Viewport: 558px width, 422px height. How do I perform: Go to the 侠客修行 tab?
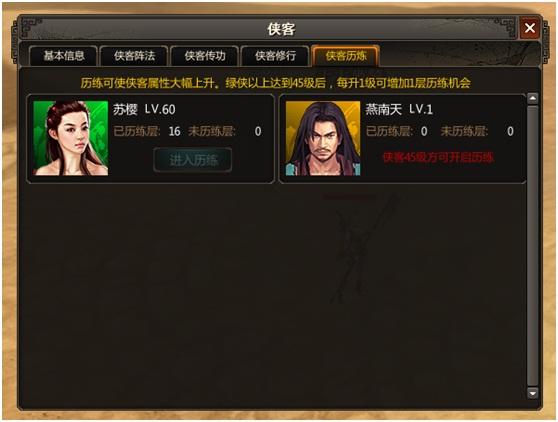point(275,56)
